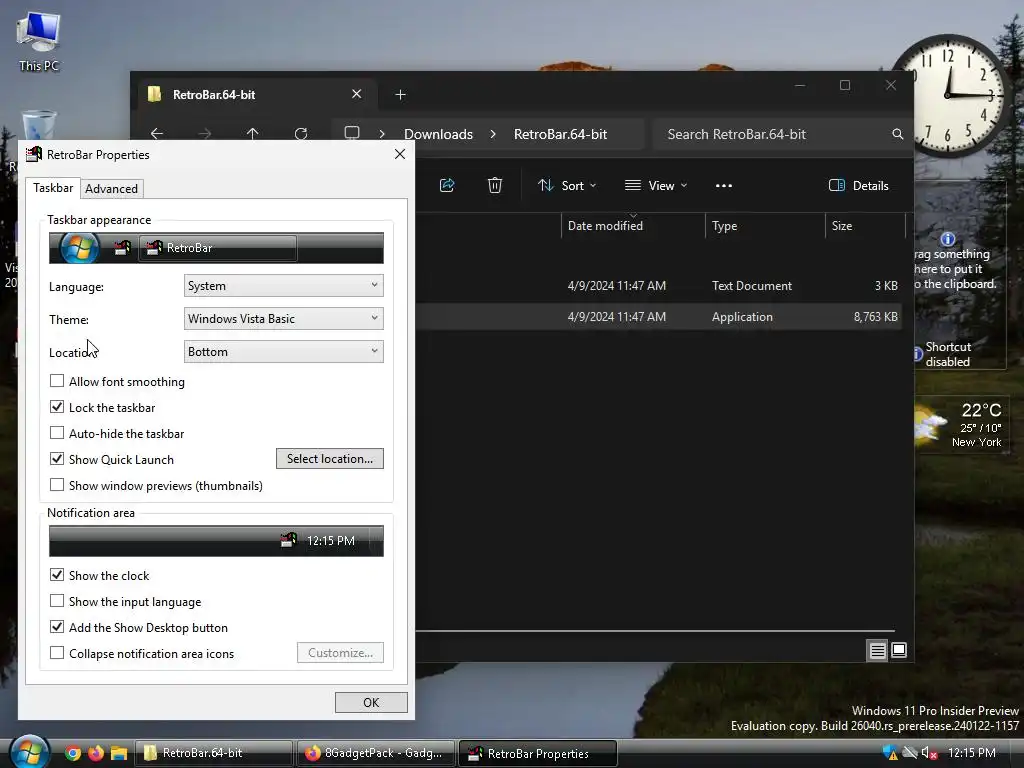Expand the View menu in Explorer
This screenshot has width=1024, height=768.
[x=656, y=185]
